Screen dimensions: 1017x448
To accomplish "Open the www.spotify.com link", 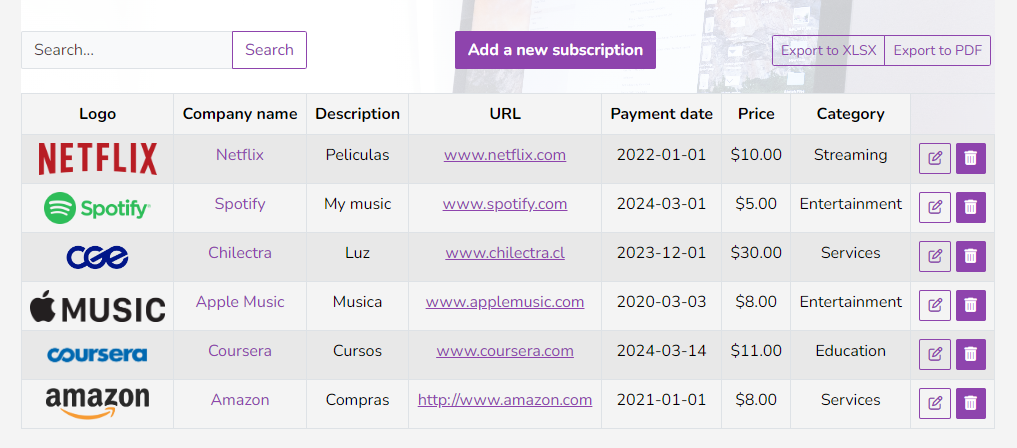I will (505, 204).
